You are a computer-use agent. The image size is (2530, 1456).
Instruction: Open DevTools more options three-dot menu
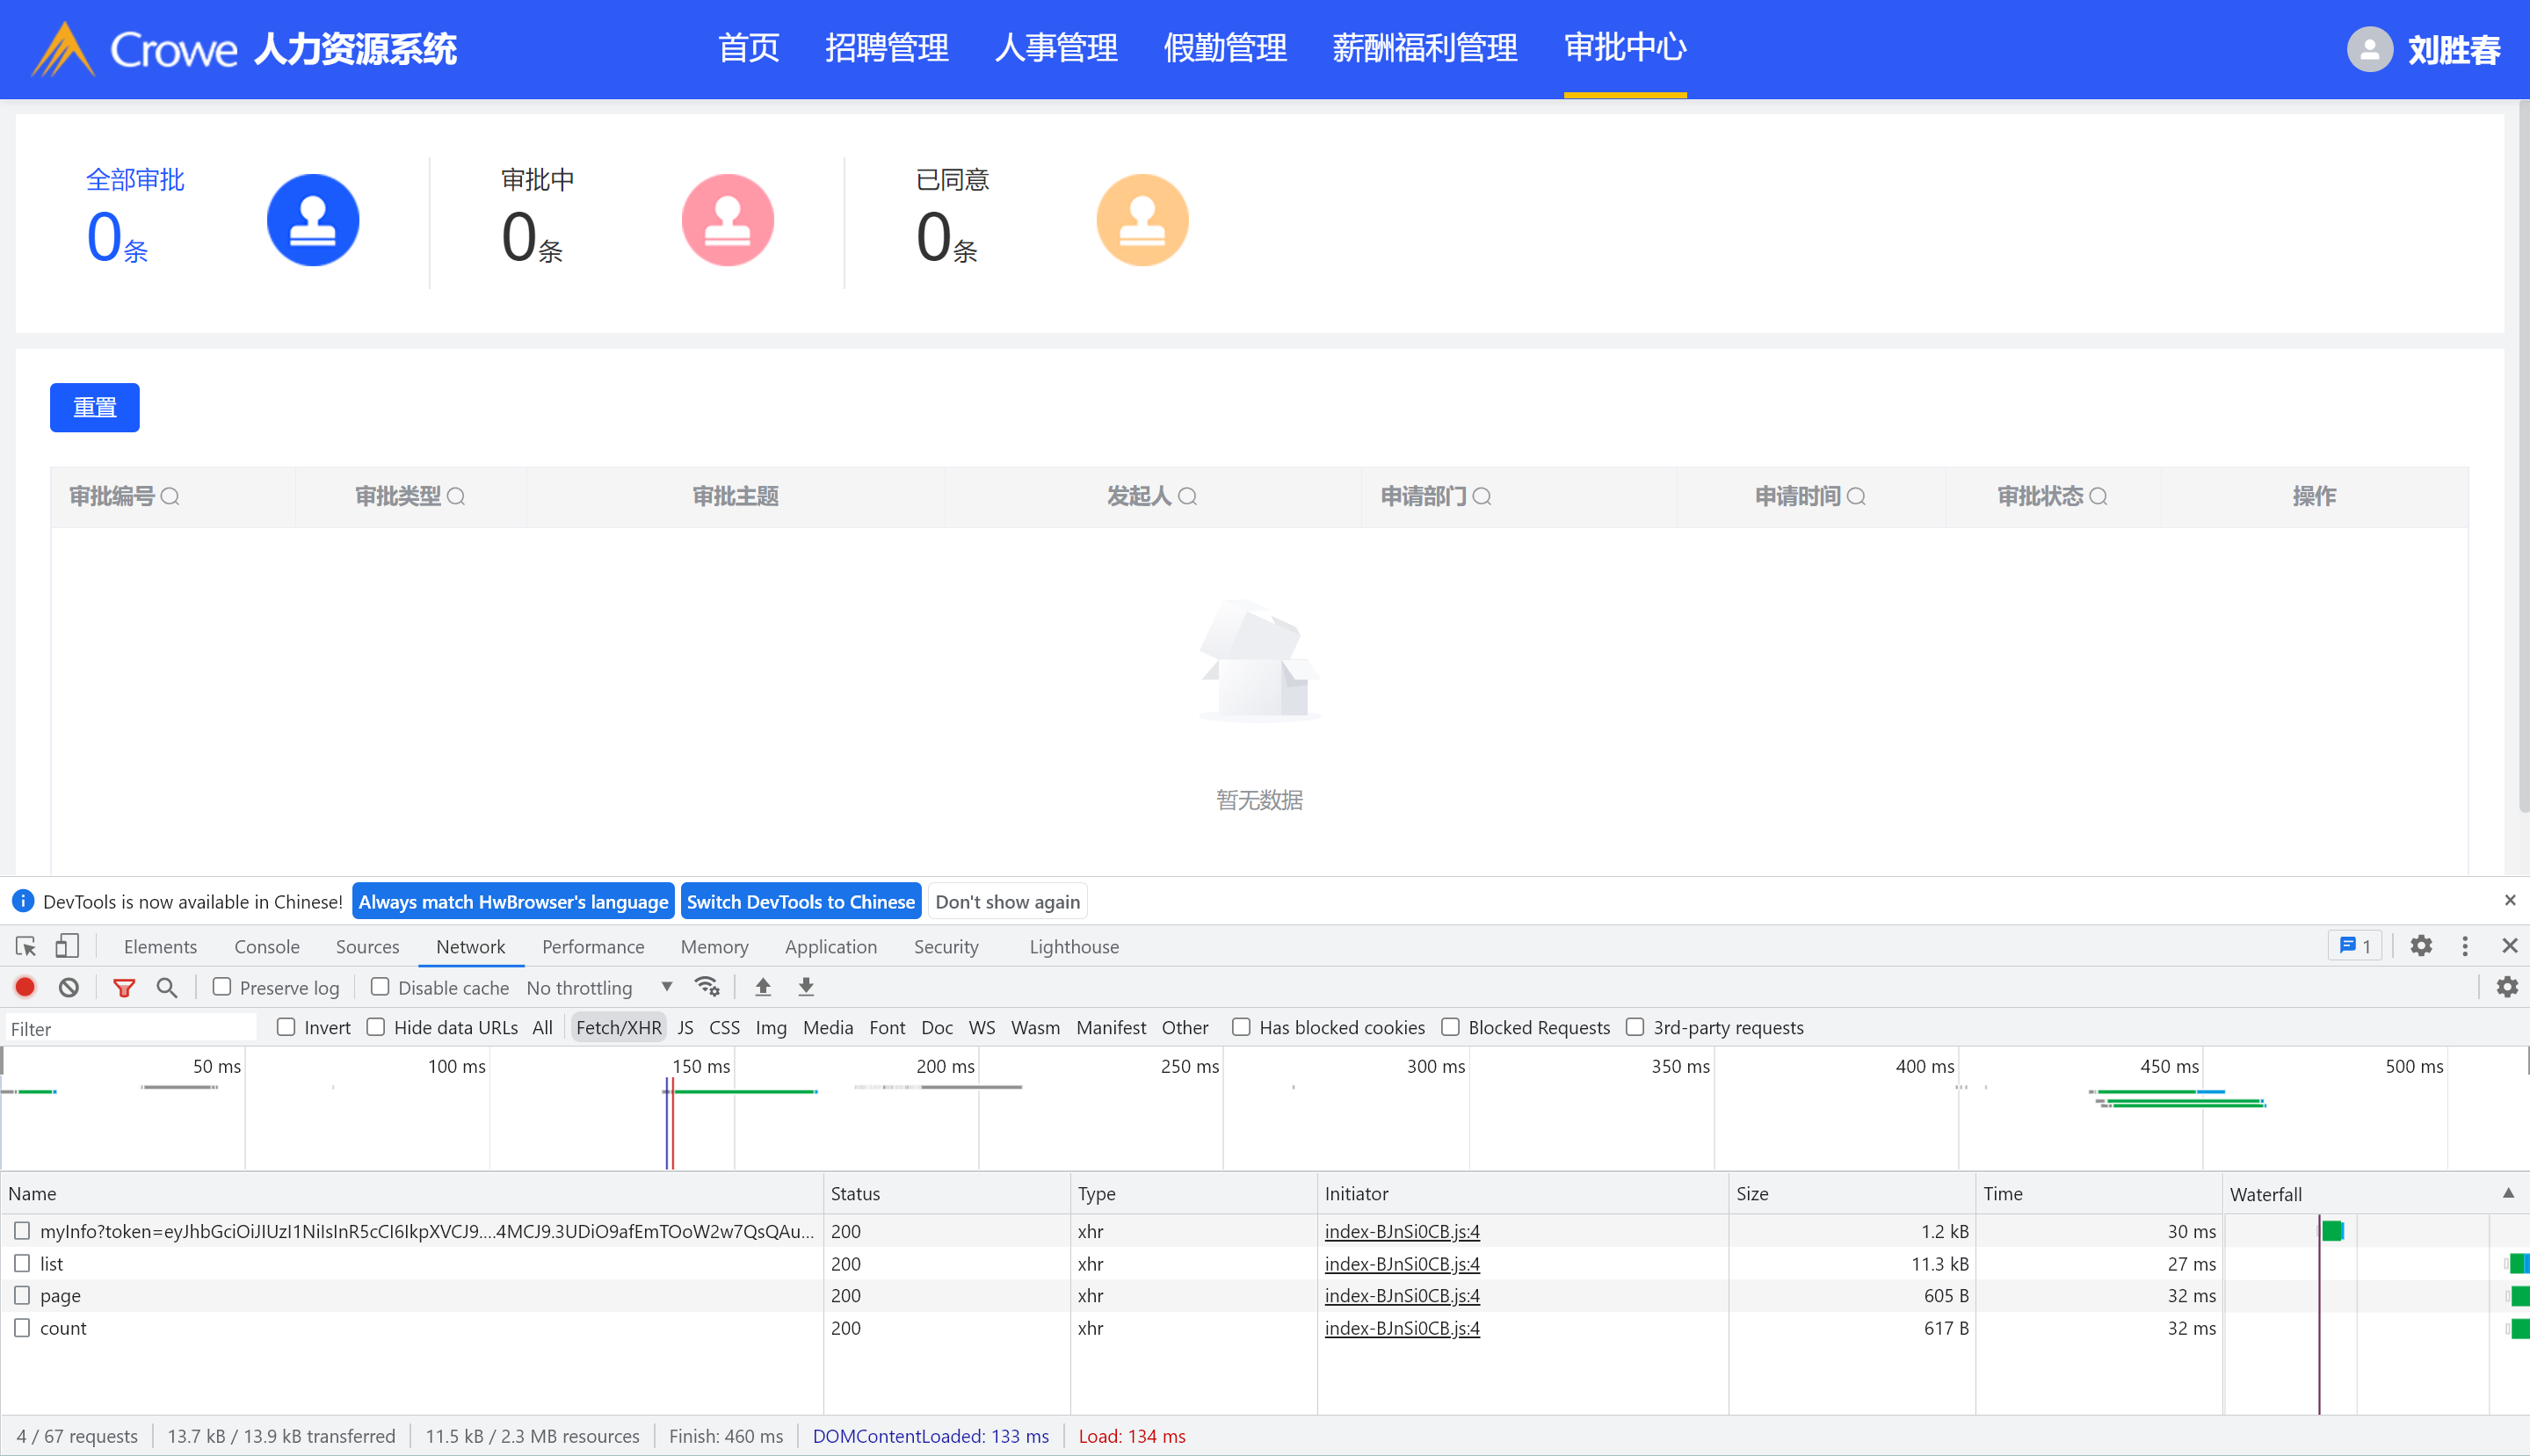2464,946
